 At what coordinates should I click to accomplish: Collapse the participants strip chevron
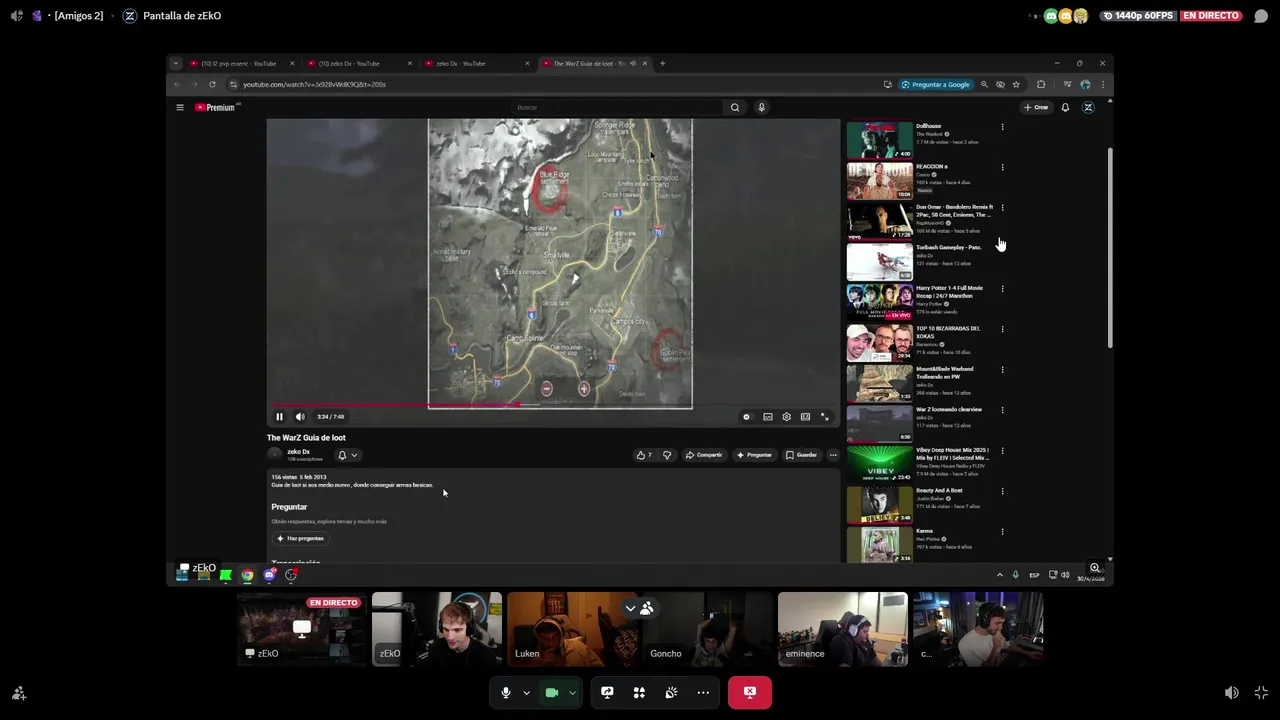point(630,608)
